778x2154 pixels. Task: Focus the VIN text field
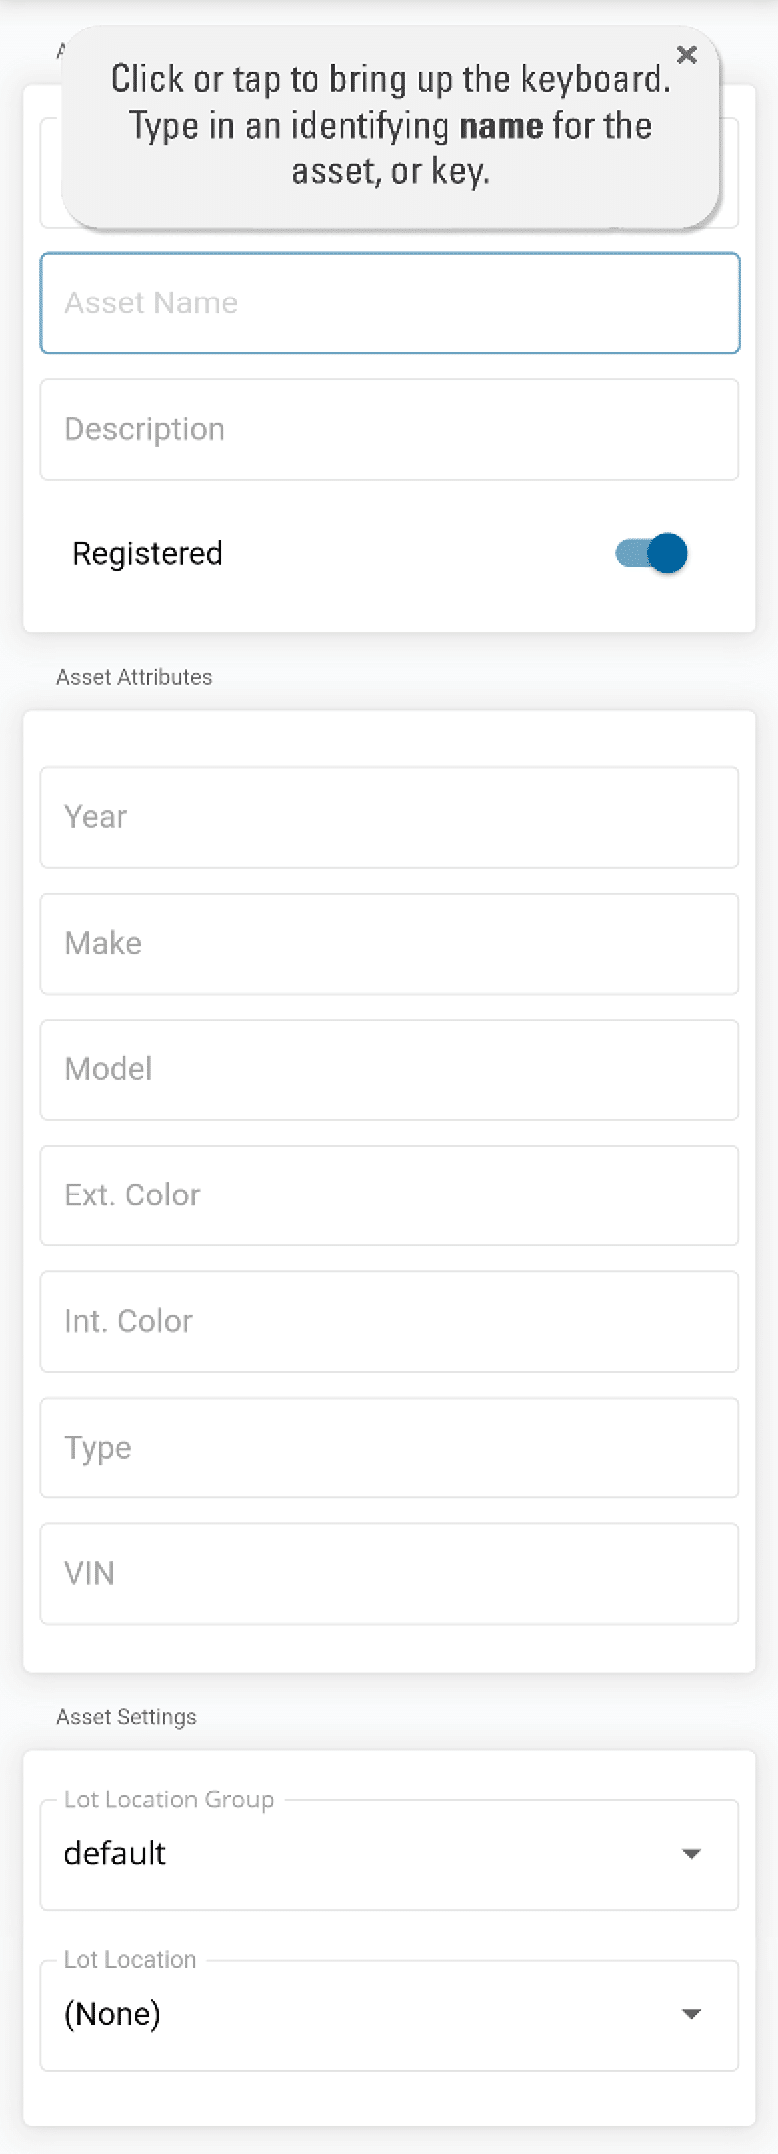390,1574
